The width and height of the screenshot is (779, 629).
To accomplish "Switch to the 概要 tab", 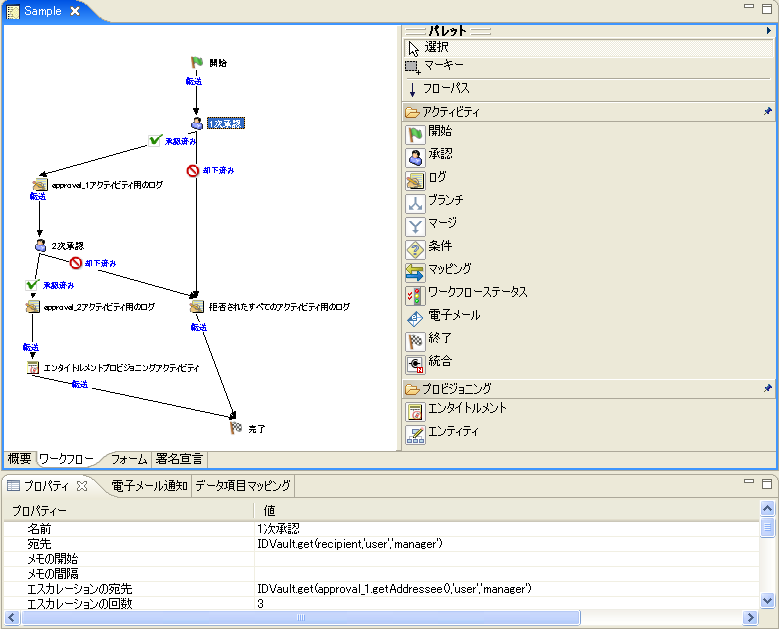I will [19, 459].
